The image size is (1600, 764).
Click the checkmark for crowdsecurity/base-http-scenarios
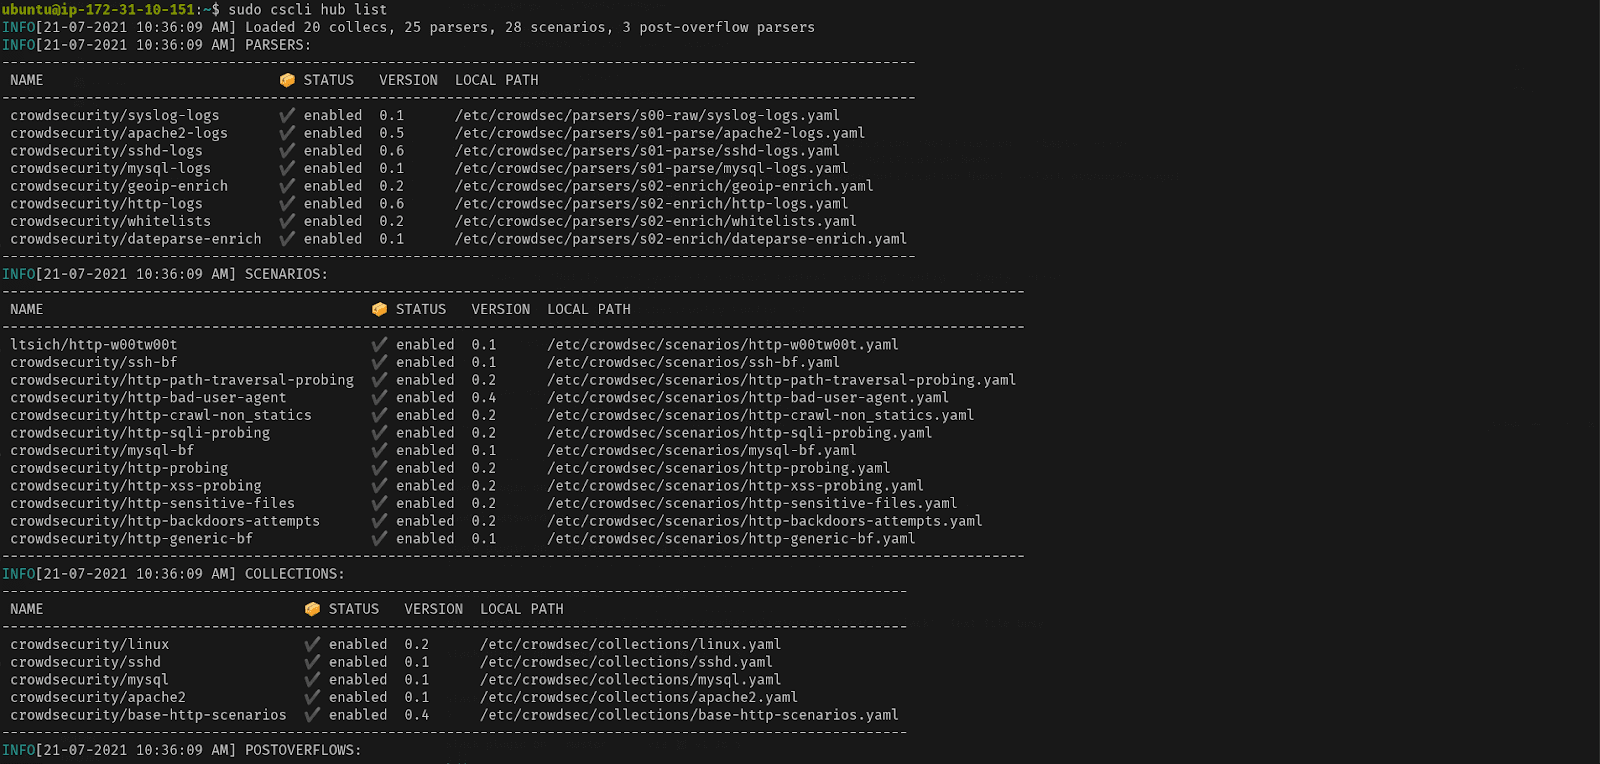312,715
